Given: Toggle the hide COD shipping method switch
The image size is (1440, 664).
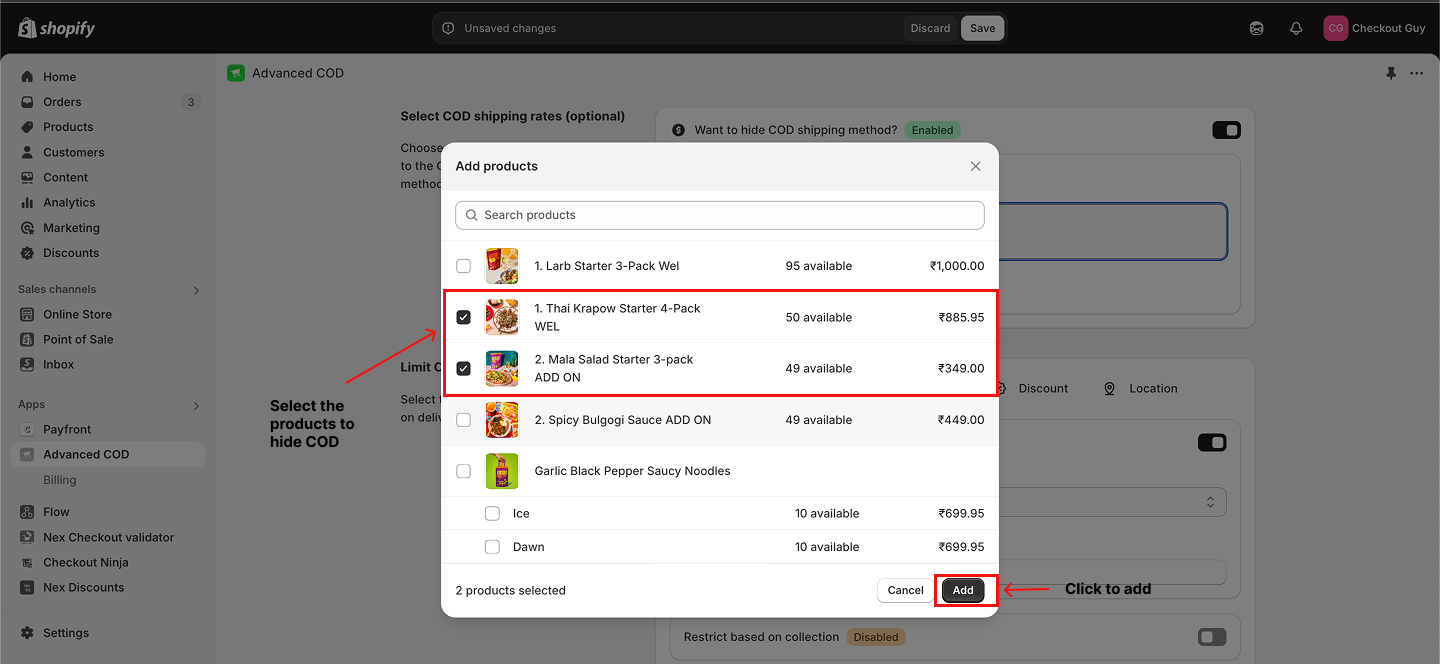Looking at the screenshot, I should (1226, 130).
